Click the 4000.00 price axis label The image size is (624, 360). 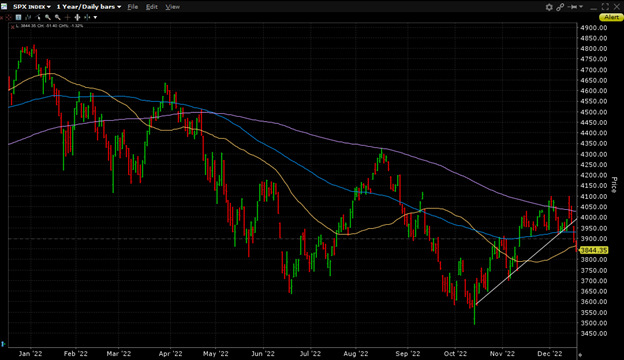[x=594, y=218]
